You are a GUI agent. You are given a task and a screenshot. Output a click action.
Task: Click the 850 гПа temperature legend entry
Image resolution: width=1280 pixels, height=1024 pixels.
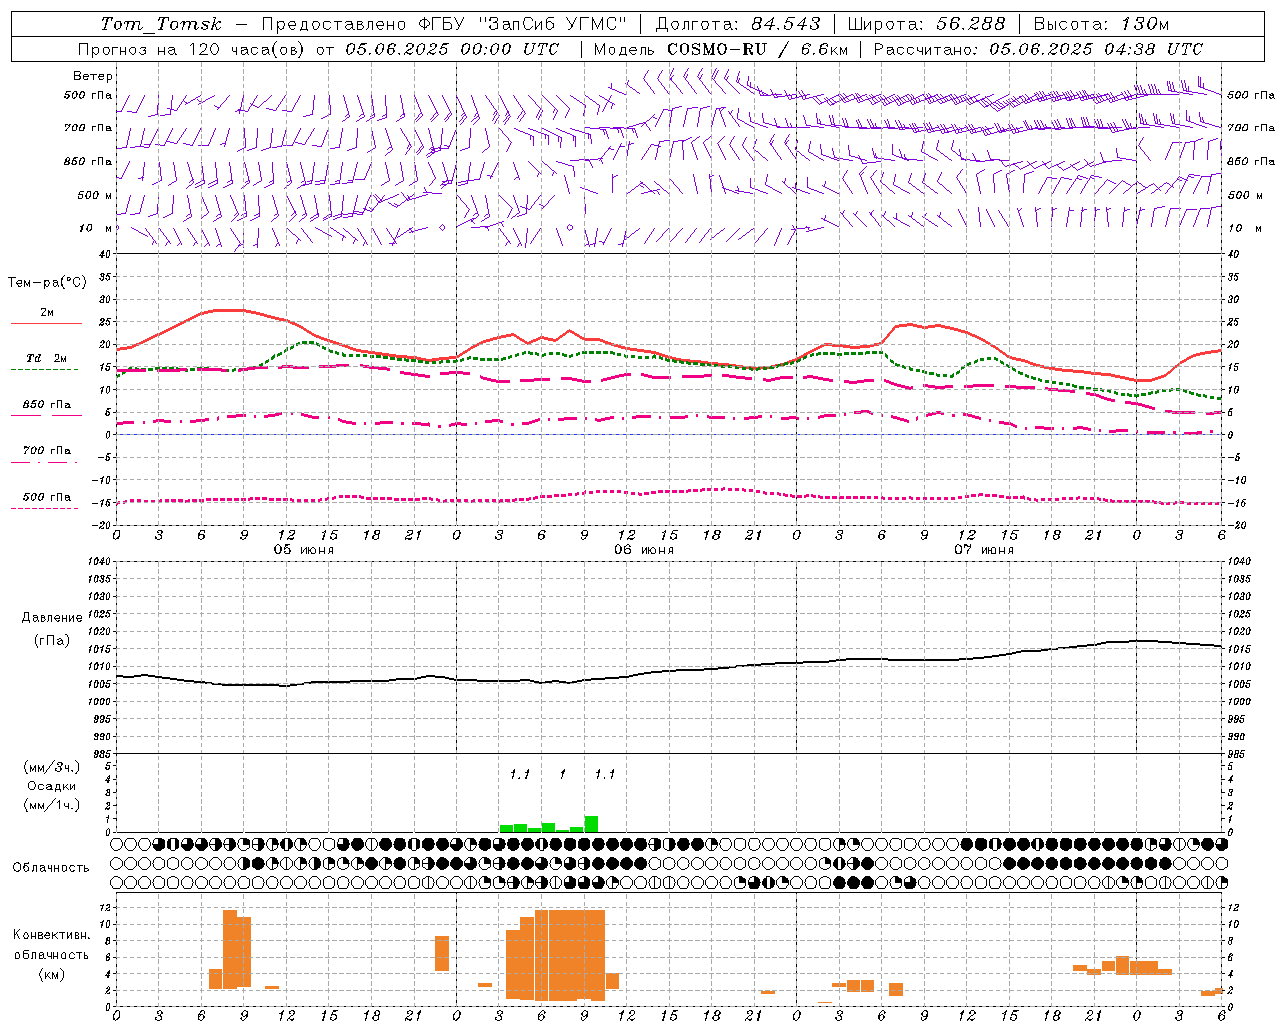coord(46,405)
